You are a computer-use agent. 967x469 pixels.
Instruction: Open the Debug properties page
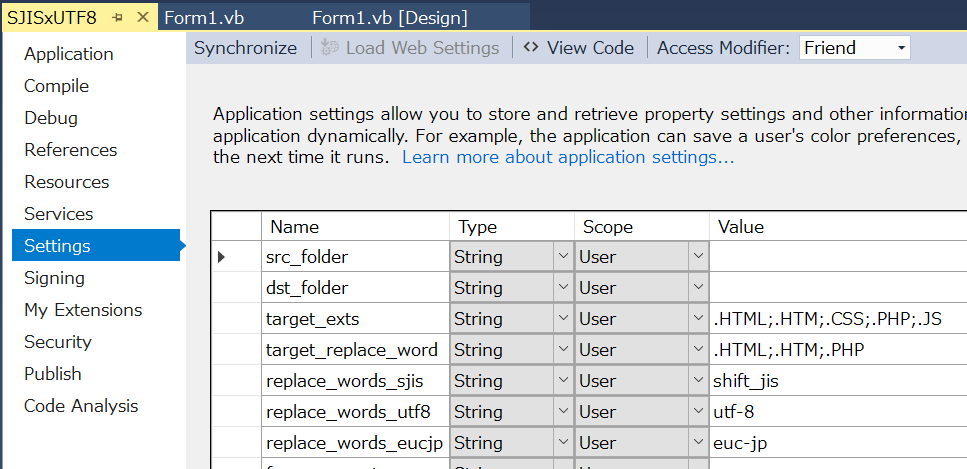pyautogui.click(x=51, y=118)
